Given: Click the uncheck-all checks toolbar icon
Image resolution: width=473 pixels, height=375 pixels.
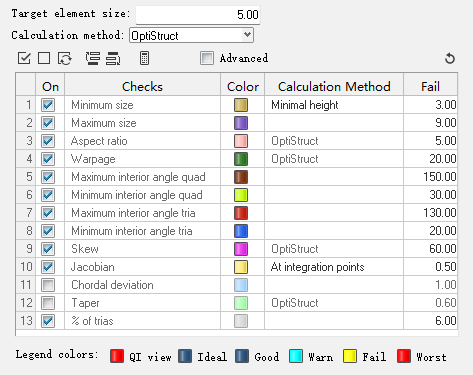Looking at the screenshot, I should tap(44, 58).
